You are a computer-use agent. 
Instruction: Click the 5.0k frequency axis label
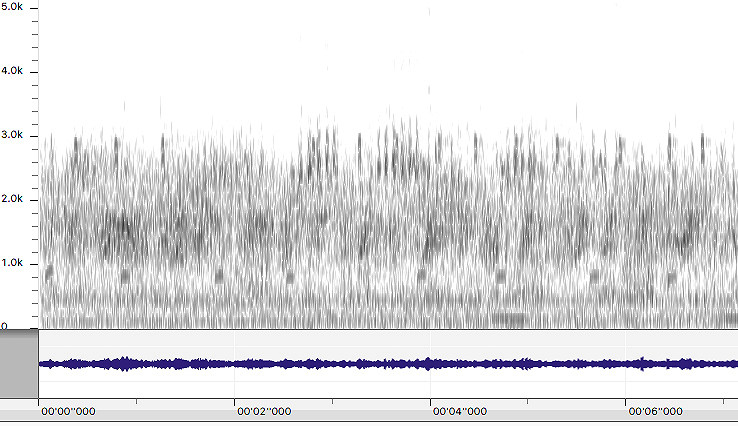coord(17,7)
